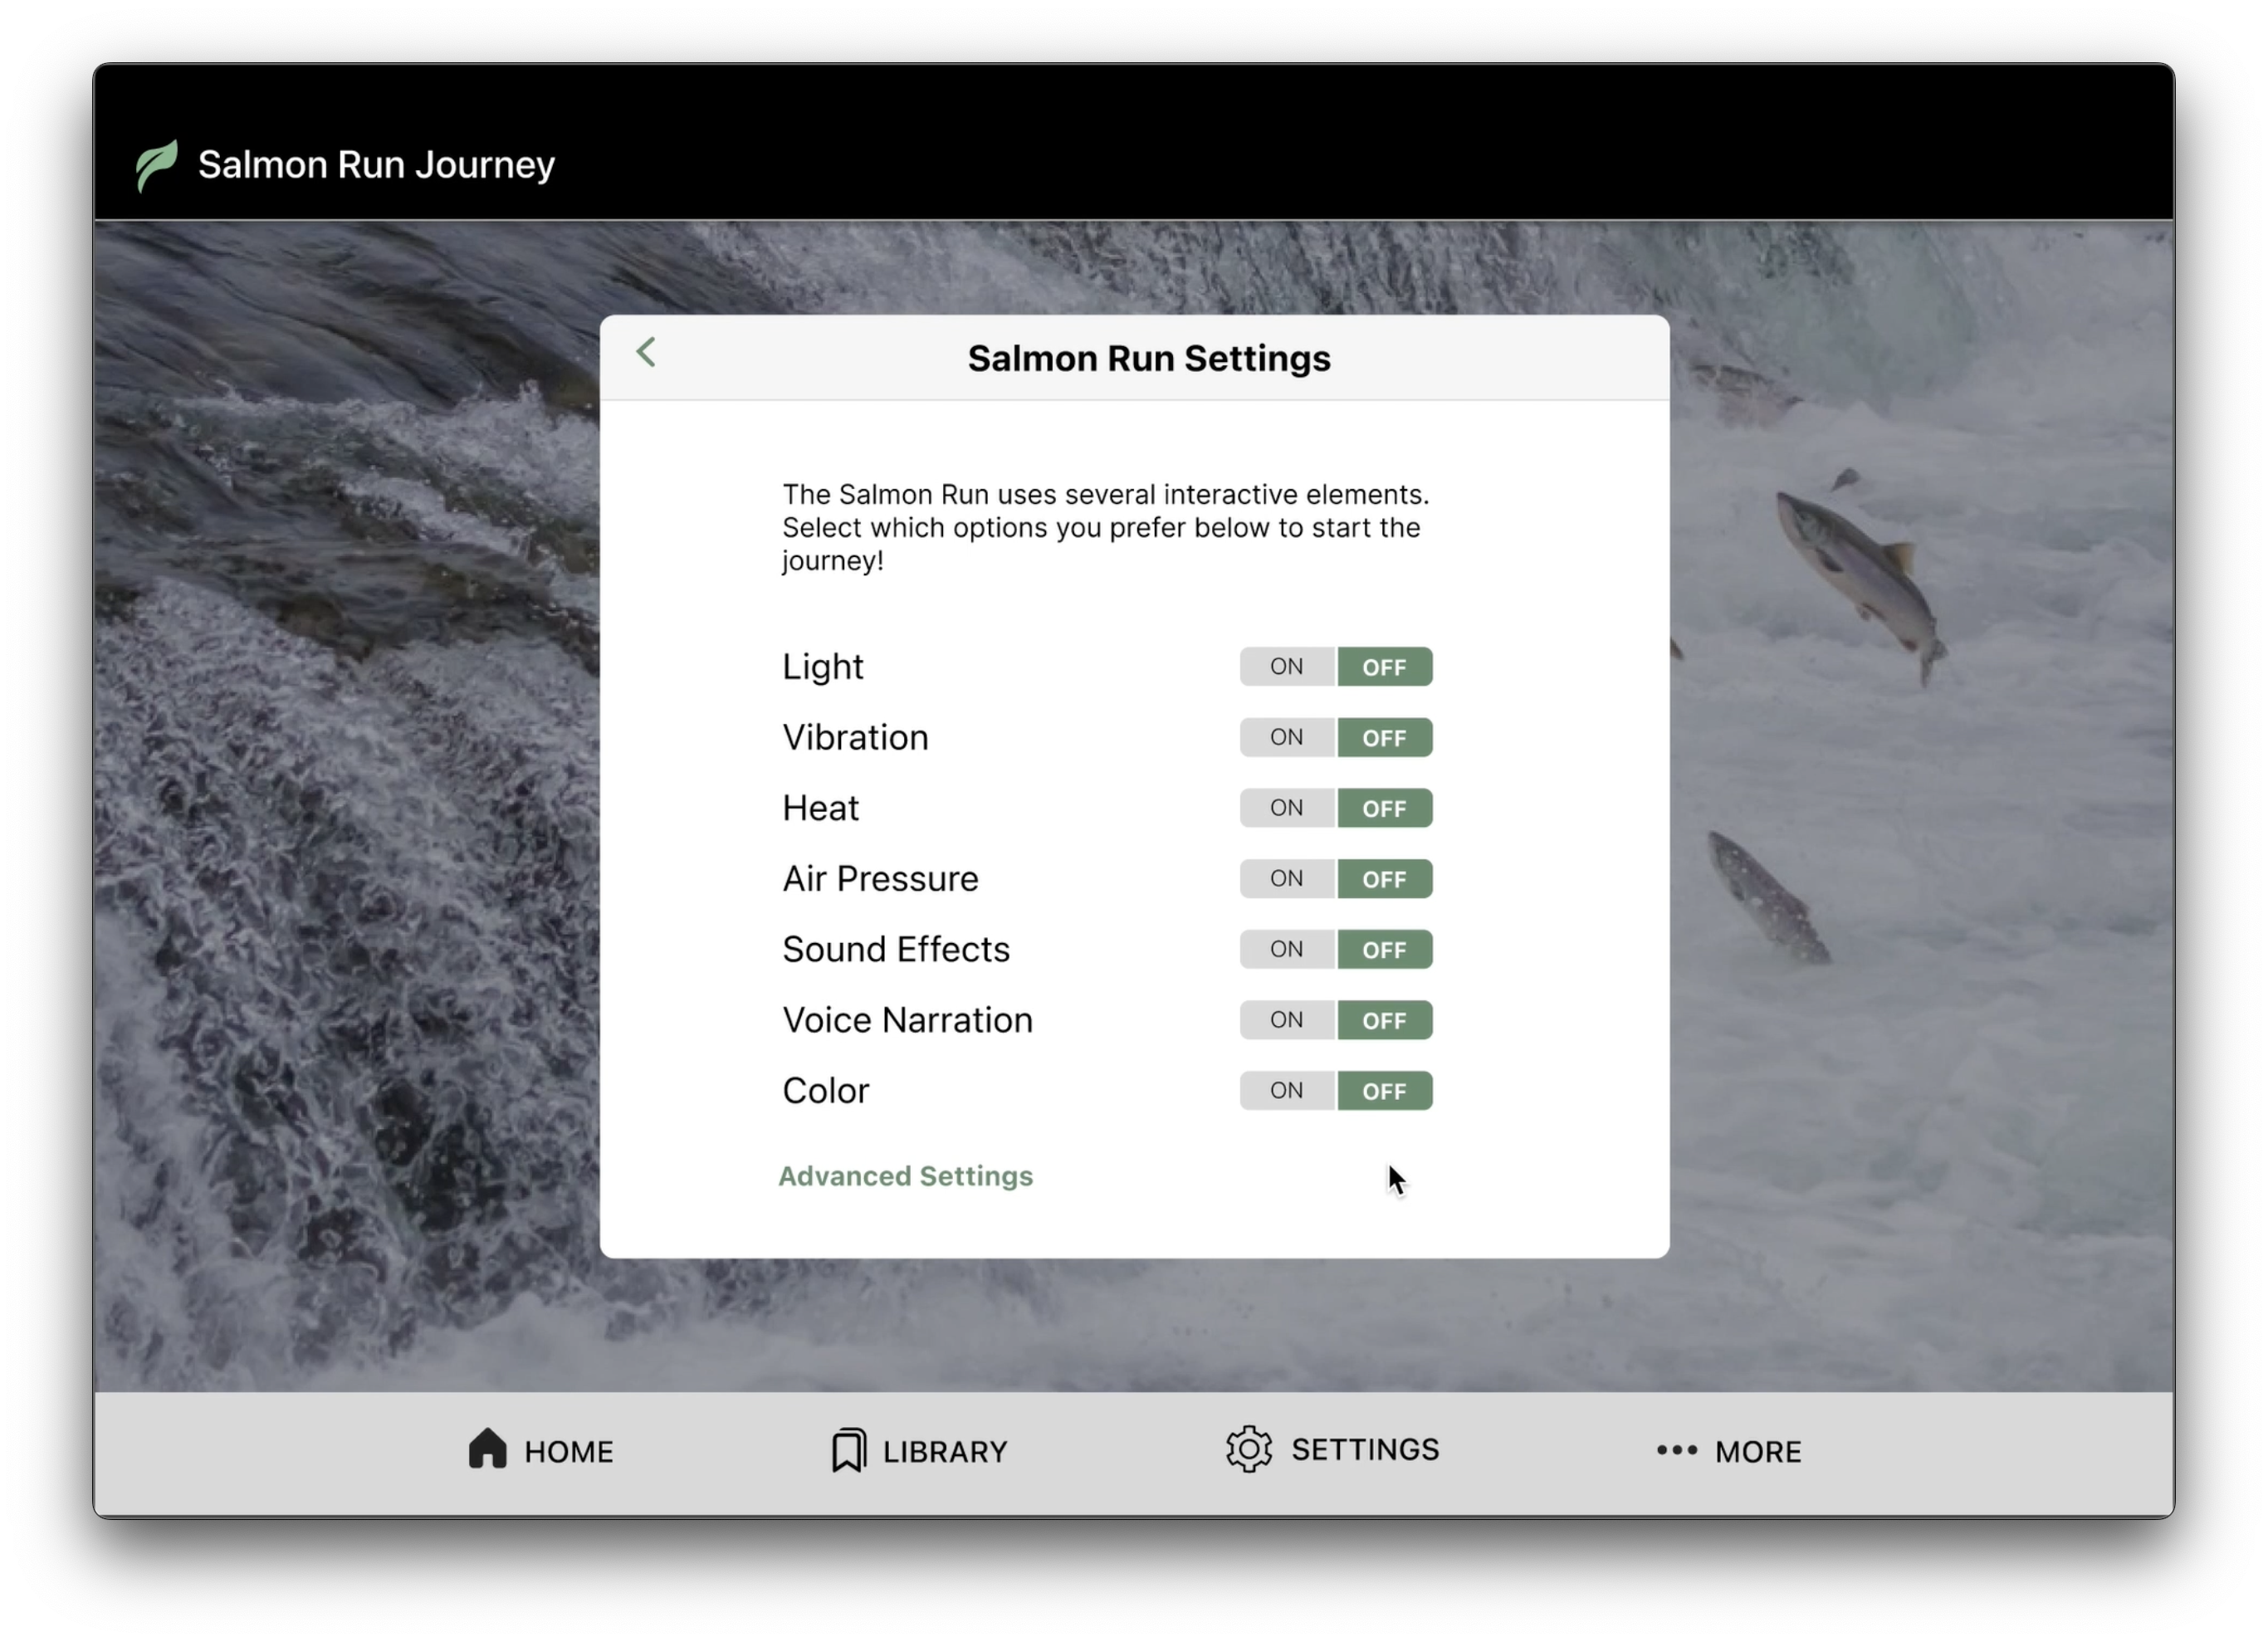Screen dimensions: 2268x1642
Task: Click the Salmon Run Journey title
Action: (376, 165)
